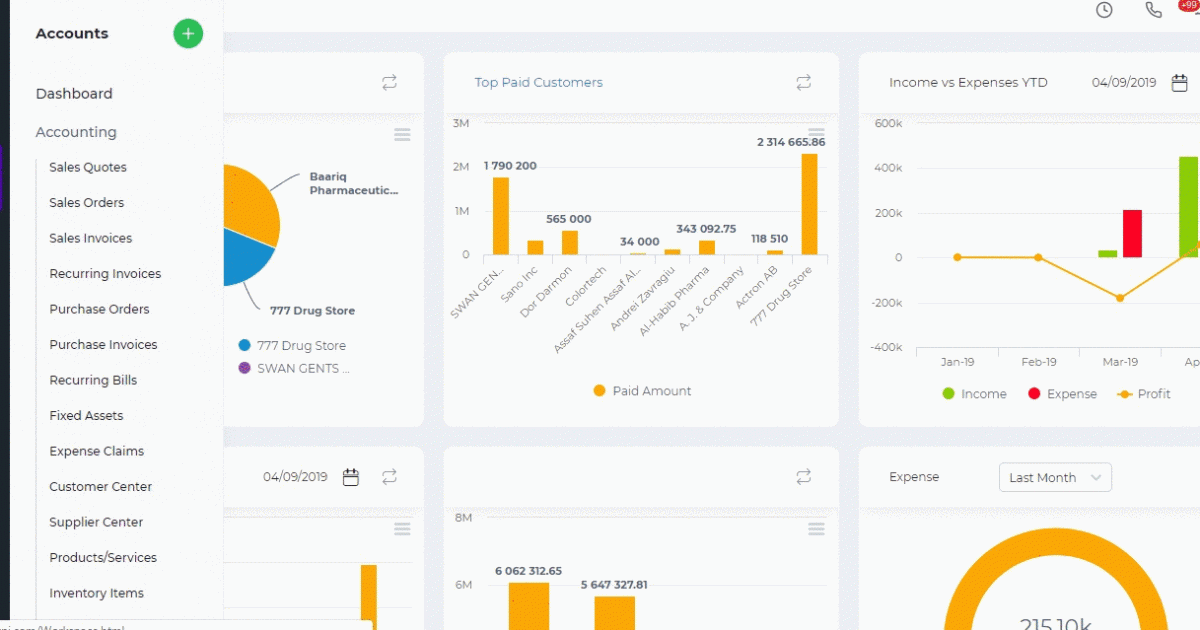Toggle the SWAN GENTS legend entry
This screenshot has width=1200, height=630.
(295, 368)
